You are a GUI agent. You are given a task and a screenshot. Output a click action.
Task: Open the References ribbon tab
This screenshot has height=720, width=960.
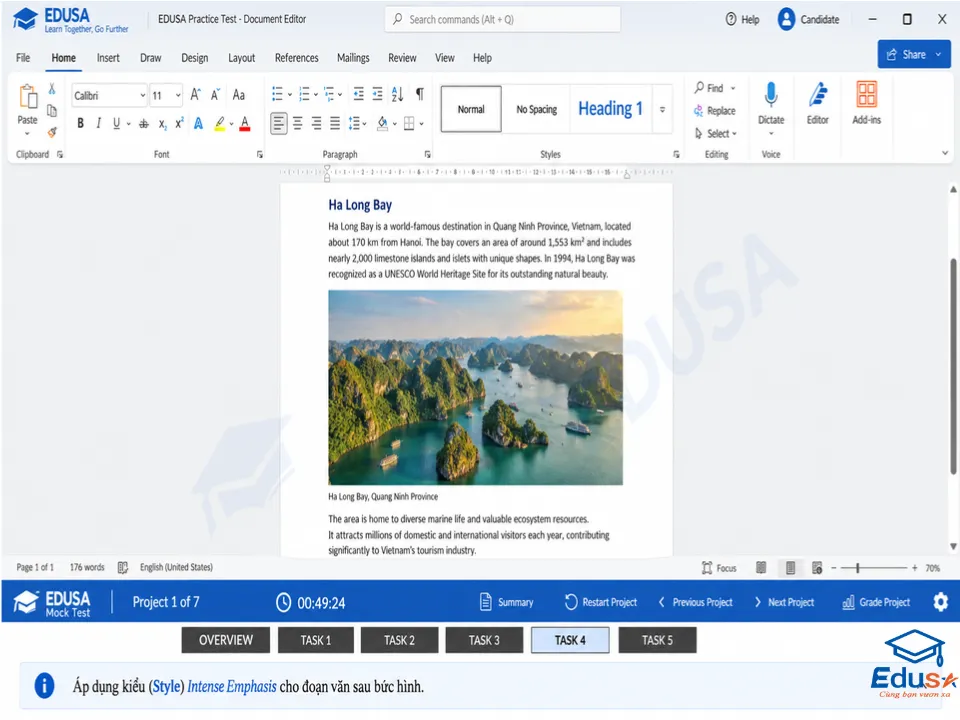[296, 58]
